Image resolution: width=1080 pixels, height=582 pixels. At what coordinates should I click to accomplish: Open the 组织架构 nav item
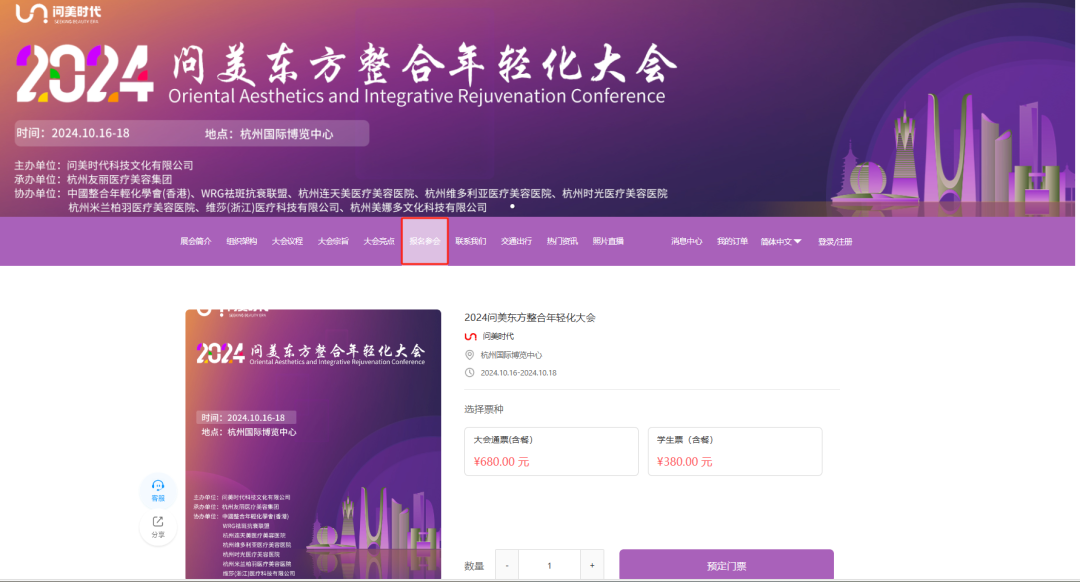pyautogui.click(x=242, y=242)
